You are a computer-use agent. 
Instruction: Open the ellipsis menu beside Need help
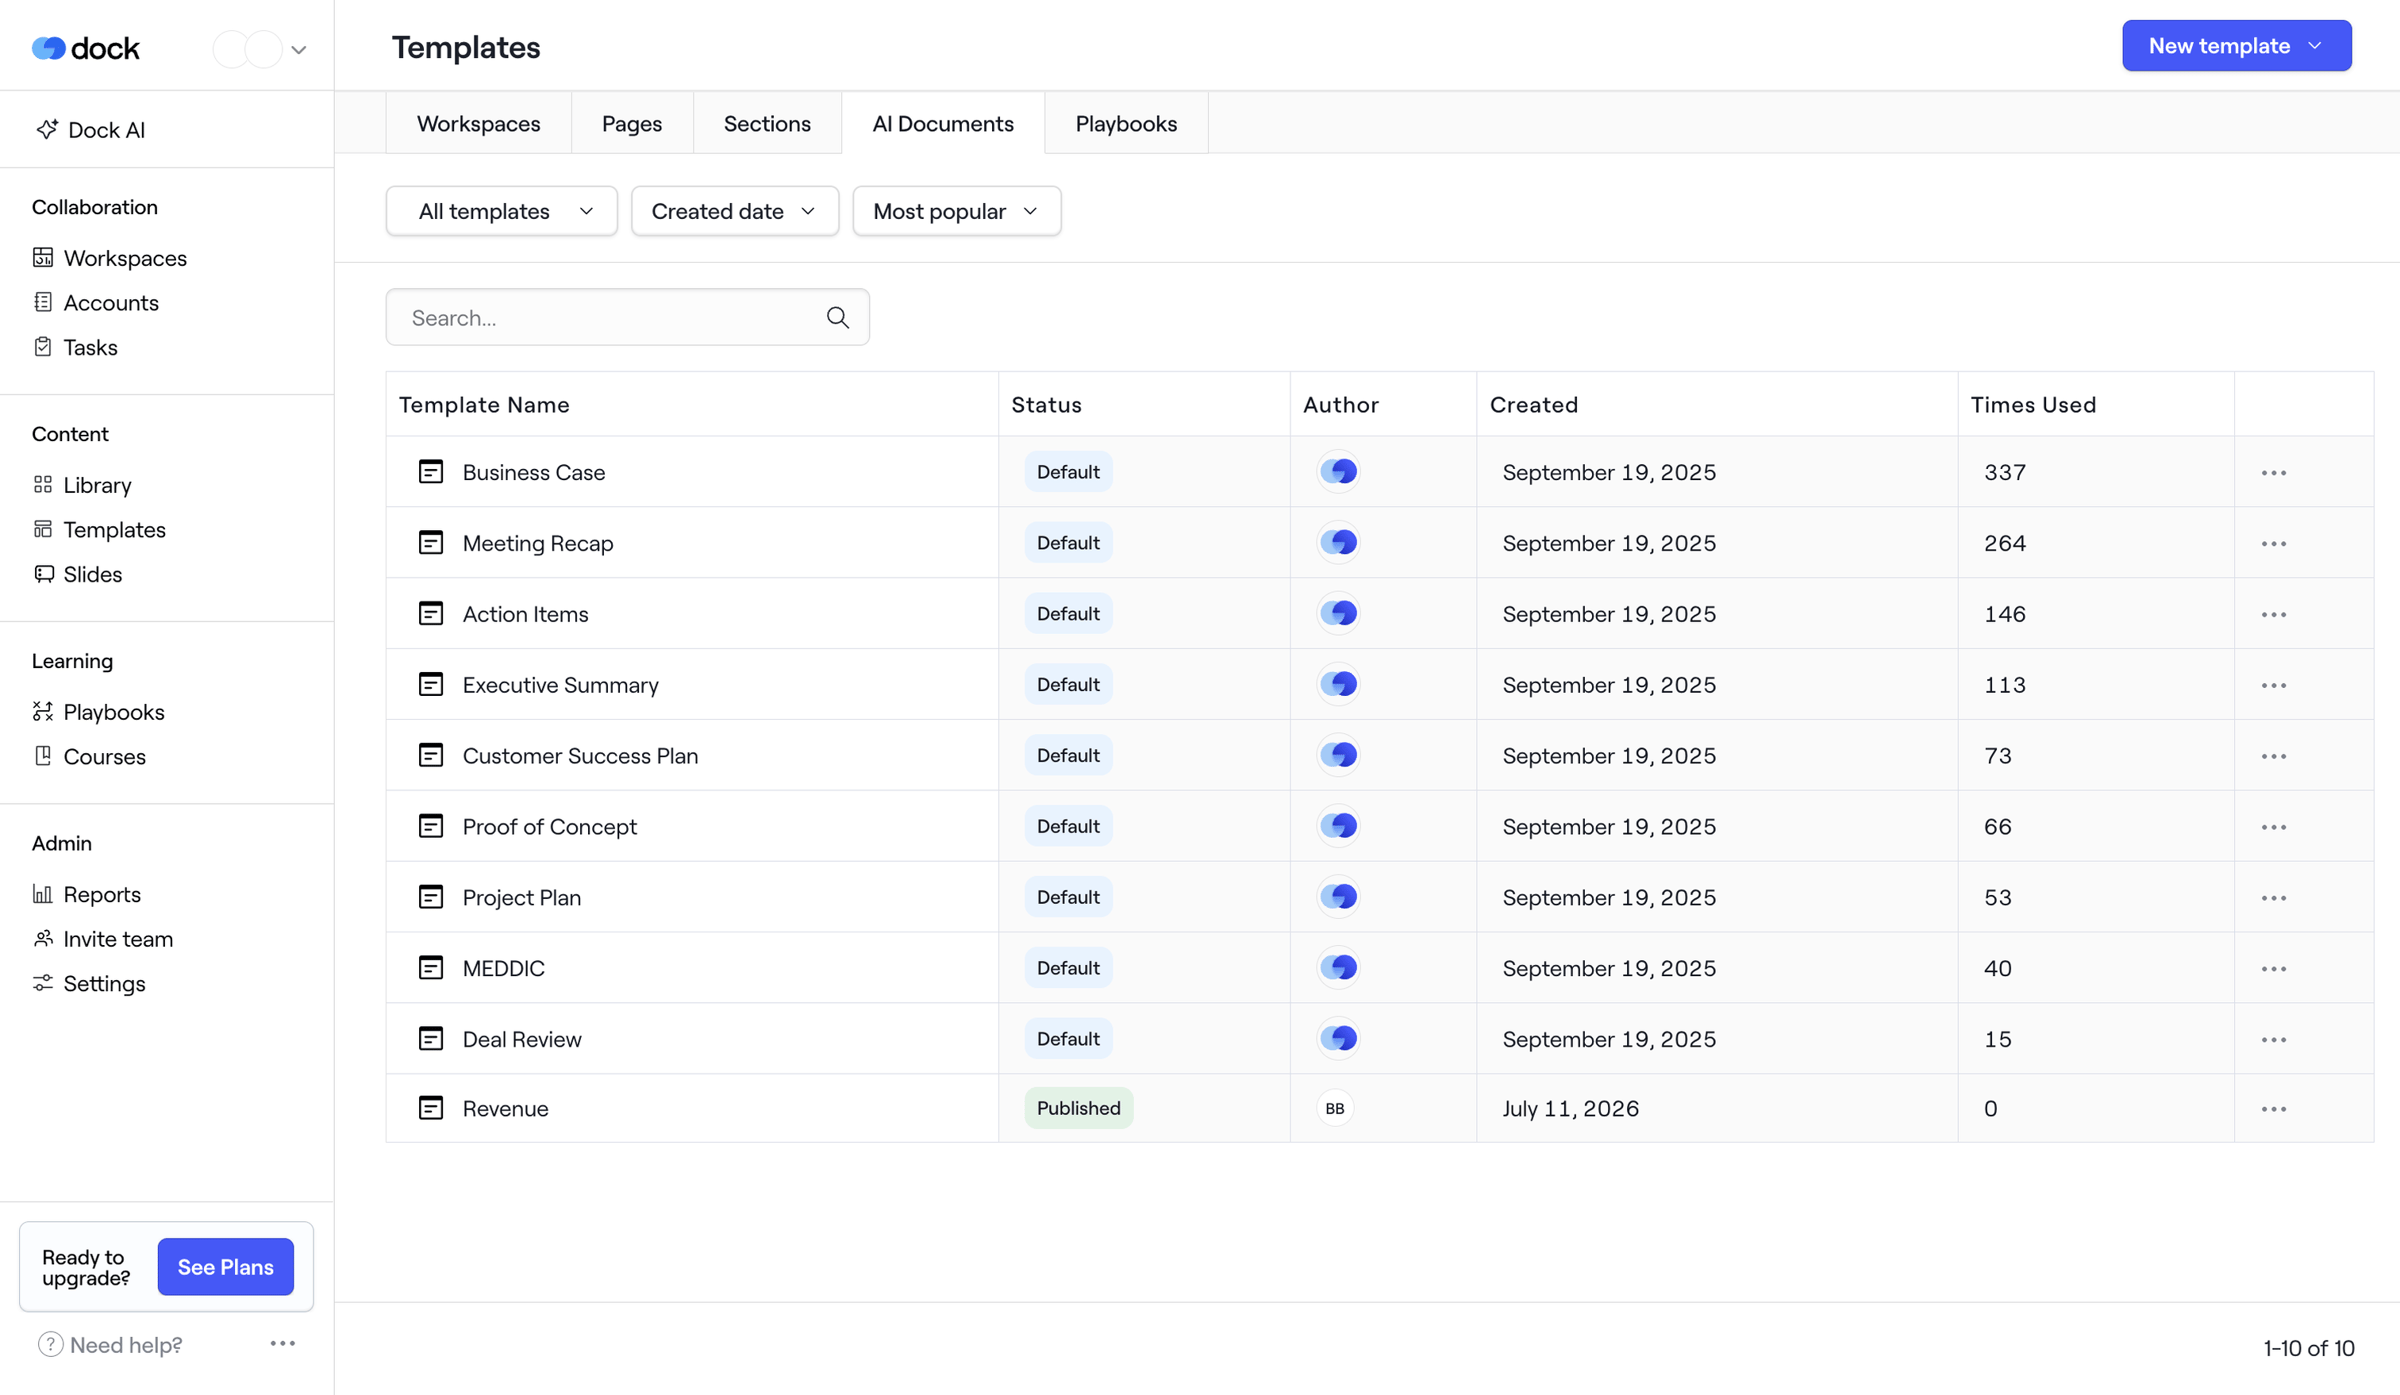(283, 1343)
